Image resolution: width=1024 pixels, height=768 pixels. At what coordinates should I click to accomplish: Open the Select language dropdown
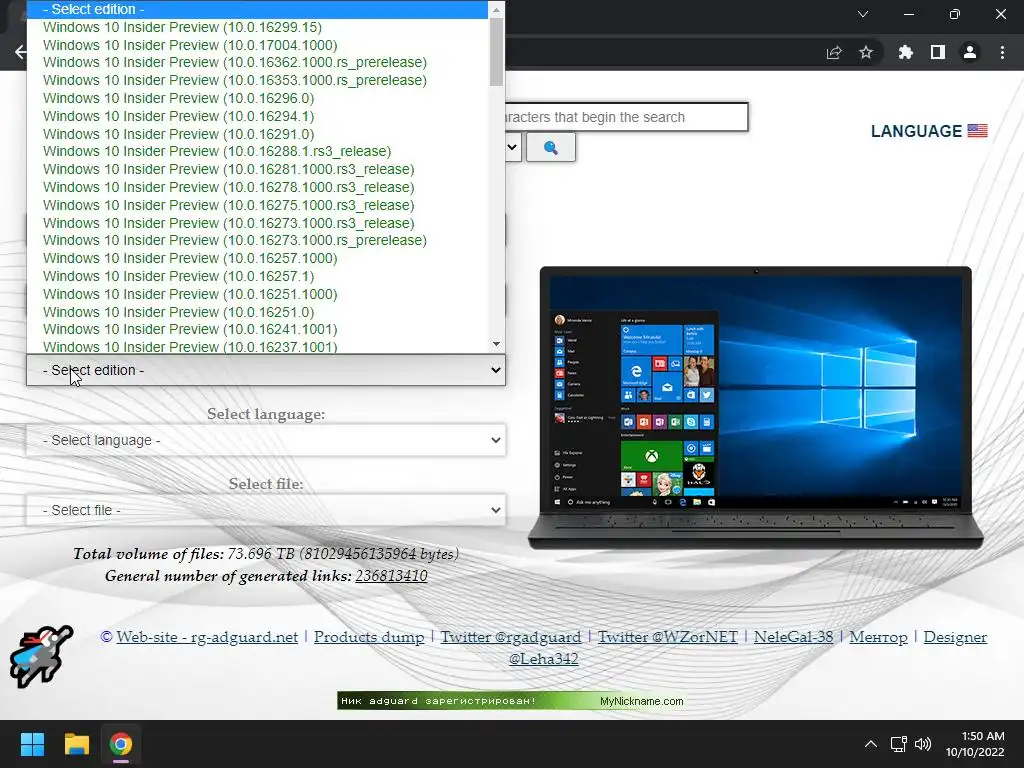pos(266,440)
